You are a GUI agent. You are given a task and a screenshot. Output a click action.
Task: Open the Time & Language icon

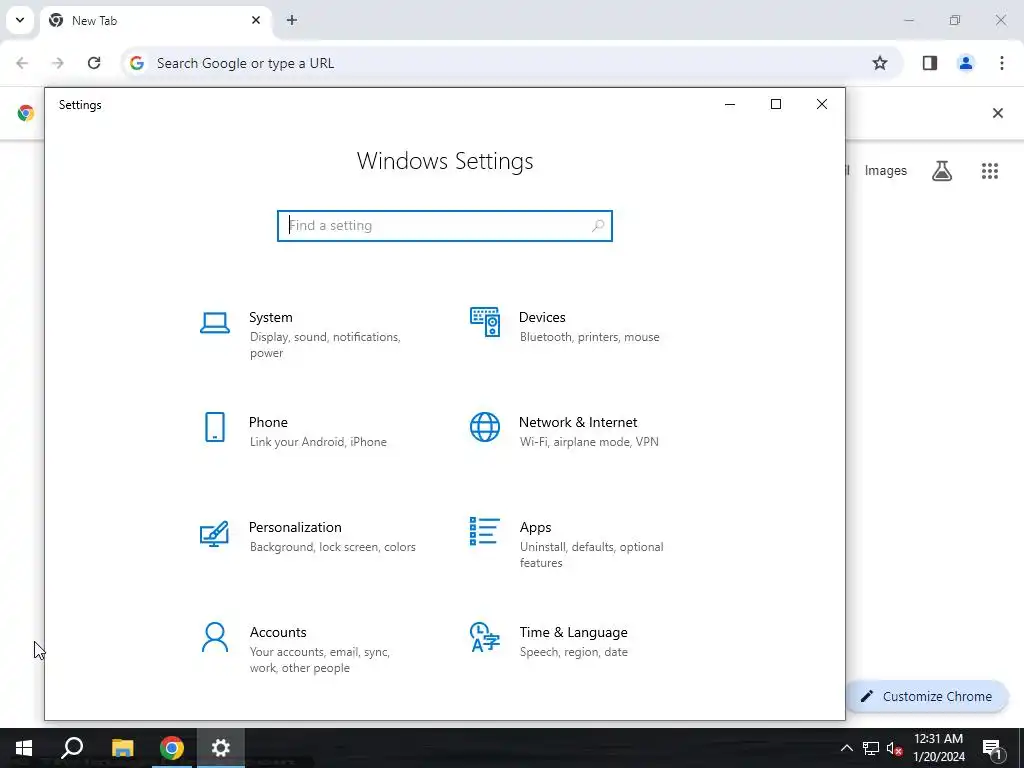coord(485,637)
